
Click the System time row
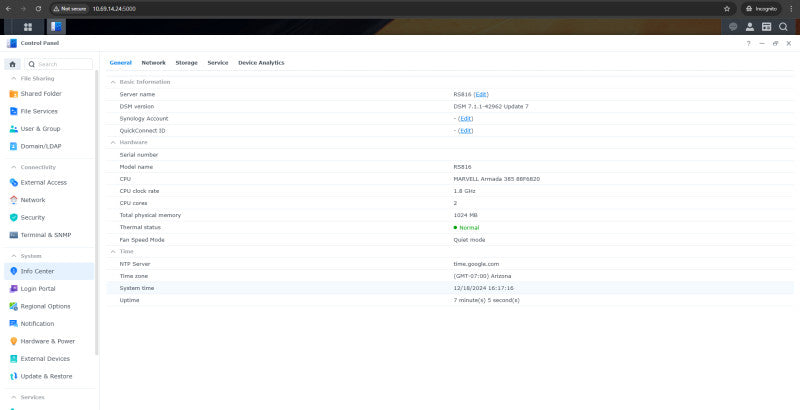tap(450, 288)
